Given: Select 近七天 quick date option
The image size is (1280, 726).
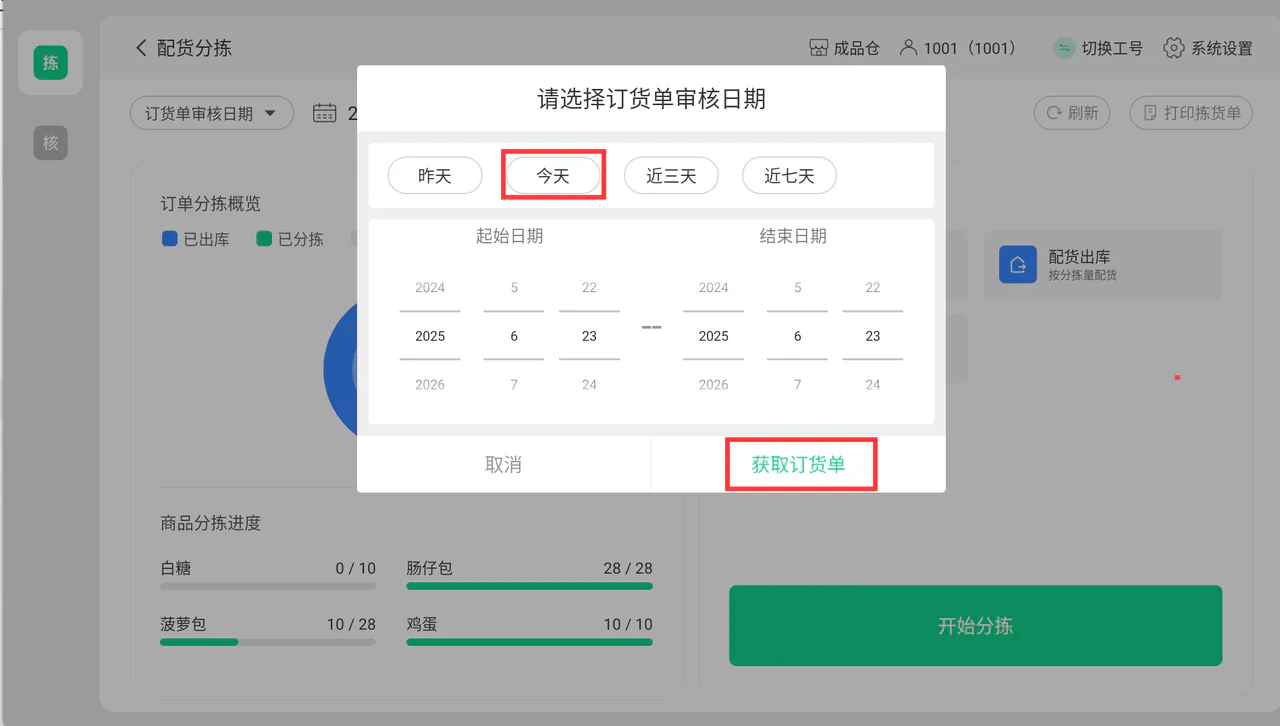Looking at the screenshot, I should [x=789, y=176].
